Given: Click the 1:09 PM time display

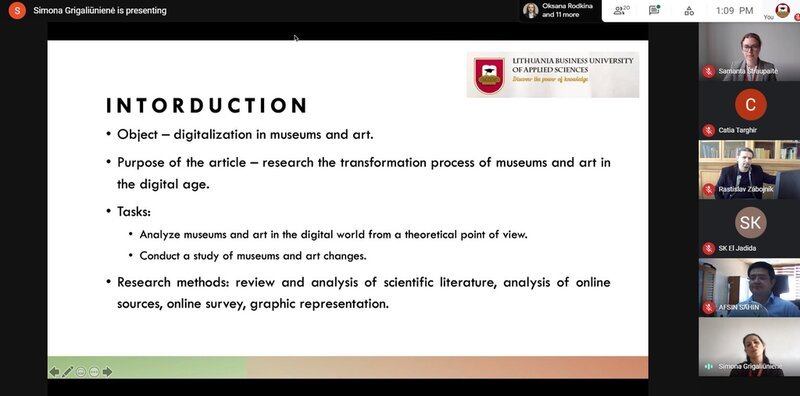Looking at the screenshot, I should pyautogui.click(x=734, y=10).
